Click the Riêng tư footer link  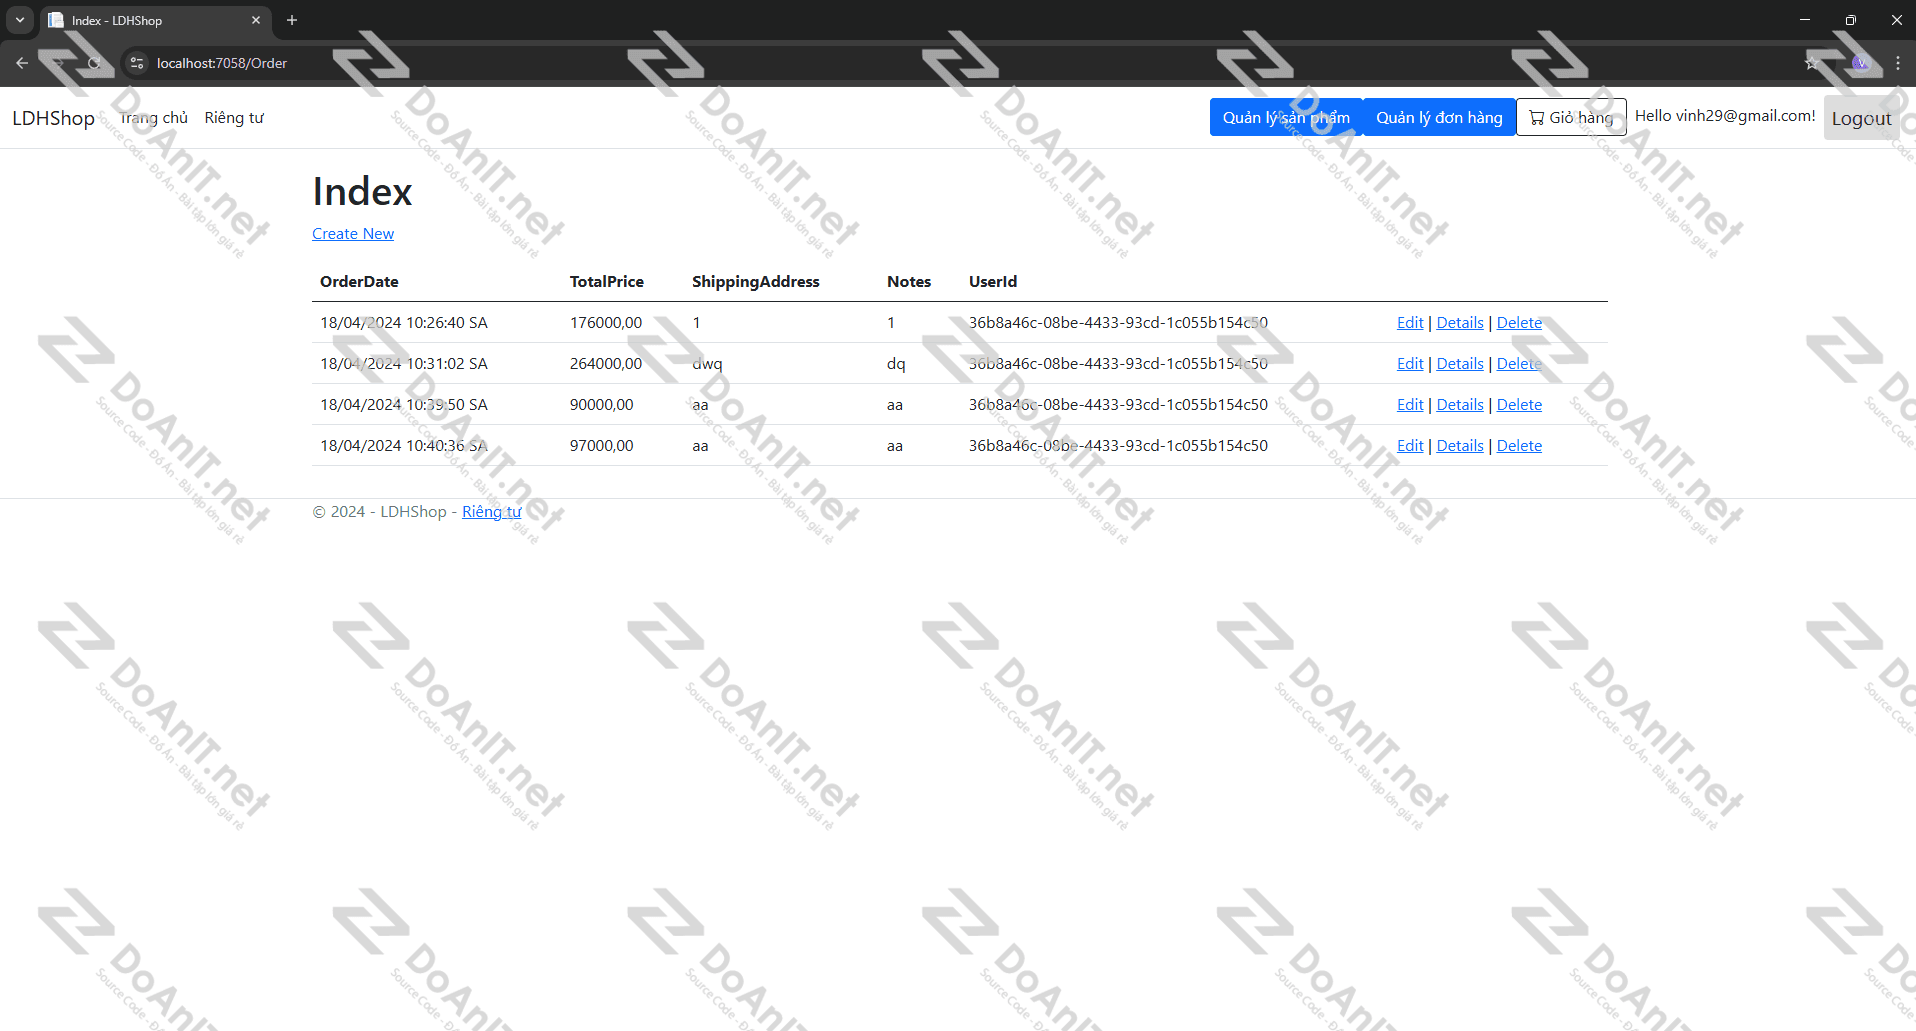pyautogui.click(x=491, y=512)
